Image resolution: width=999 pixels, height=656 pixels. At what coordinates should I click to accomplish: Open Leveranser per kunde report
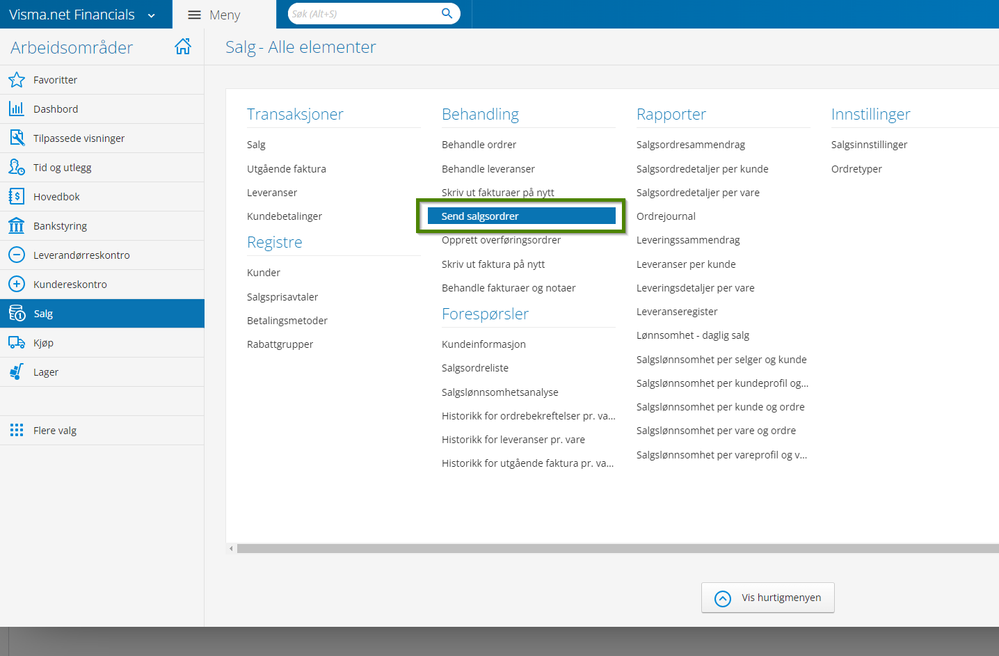pyautogui.click(x=686, y=264)
